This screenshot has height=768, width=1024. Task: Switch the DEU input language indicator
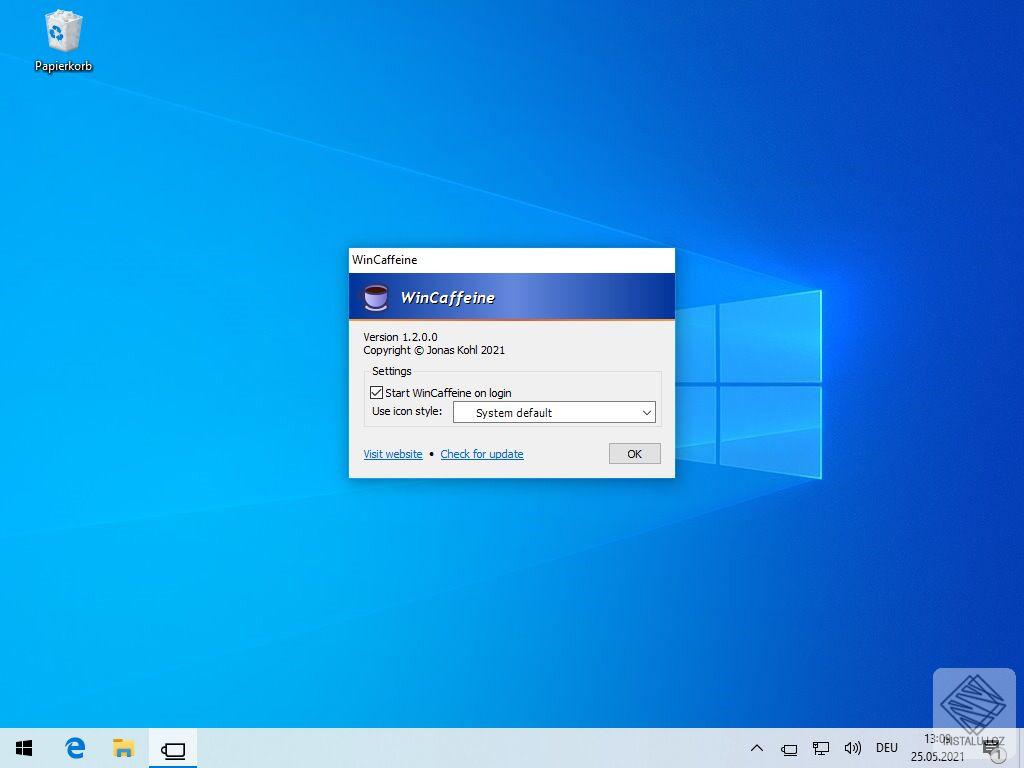pos(887,748)
